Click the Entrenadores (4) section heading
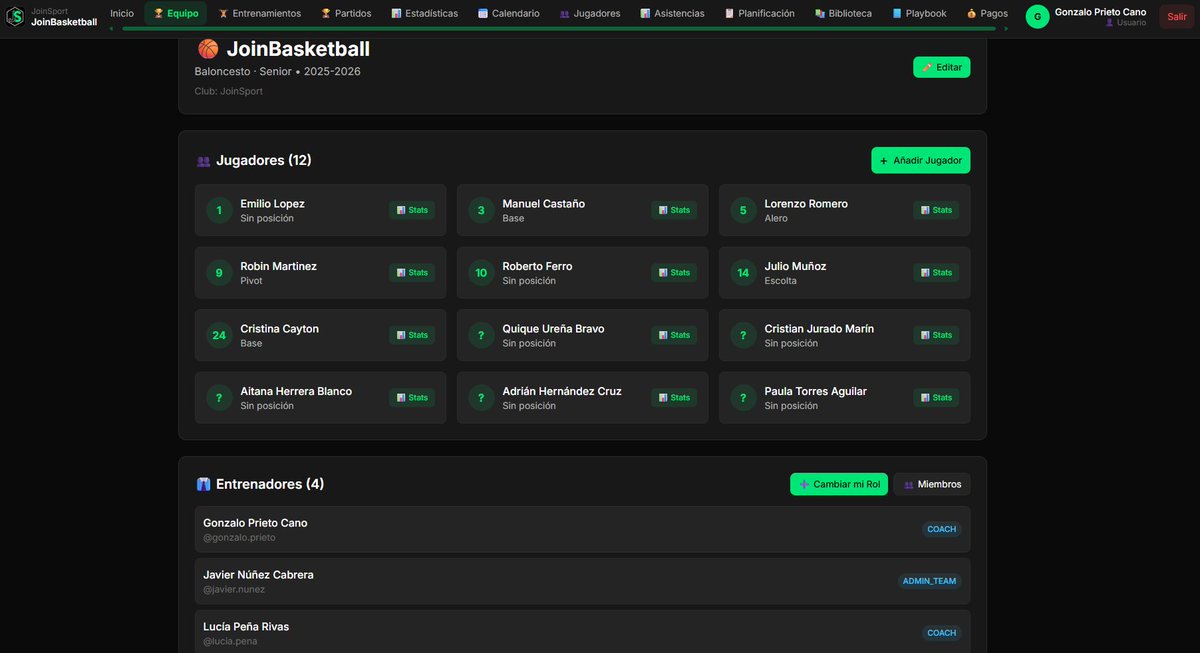The height and width of the screenshot is (653, 1200). 270,484
